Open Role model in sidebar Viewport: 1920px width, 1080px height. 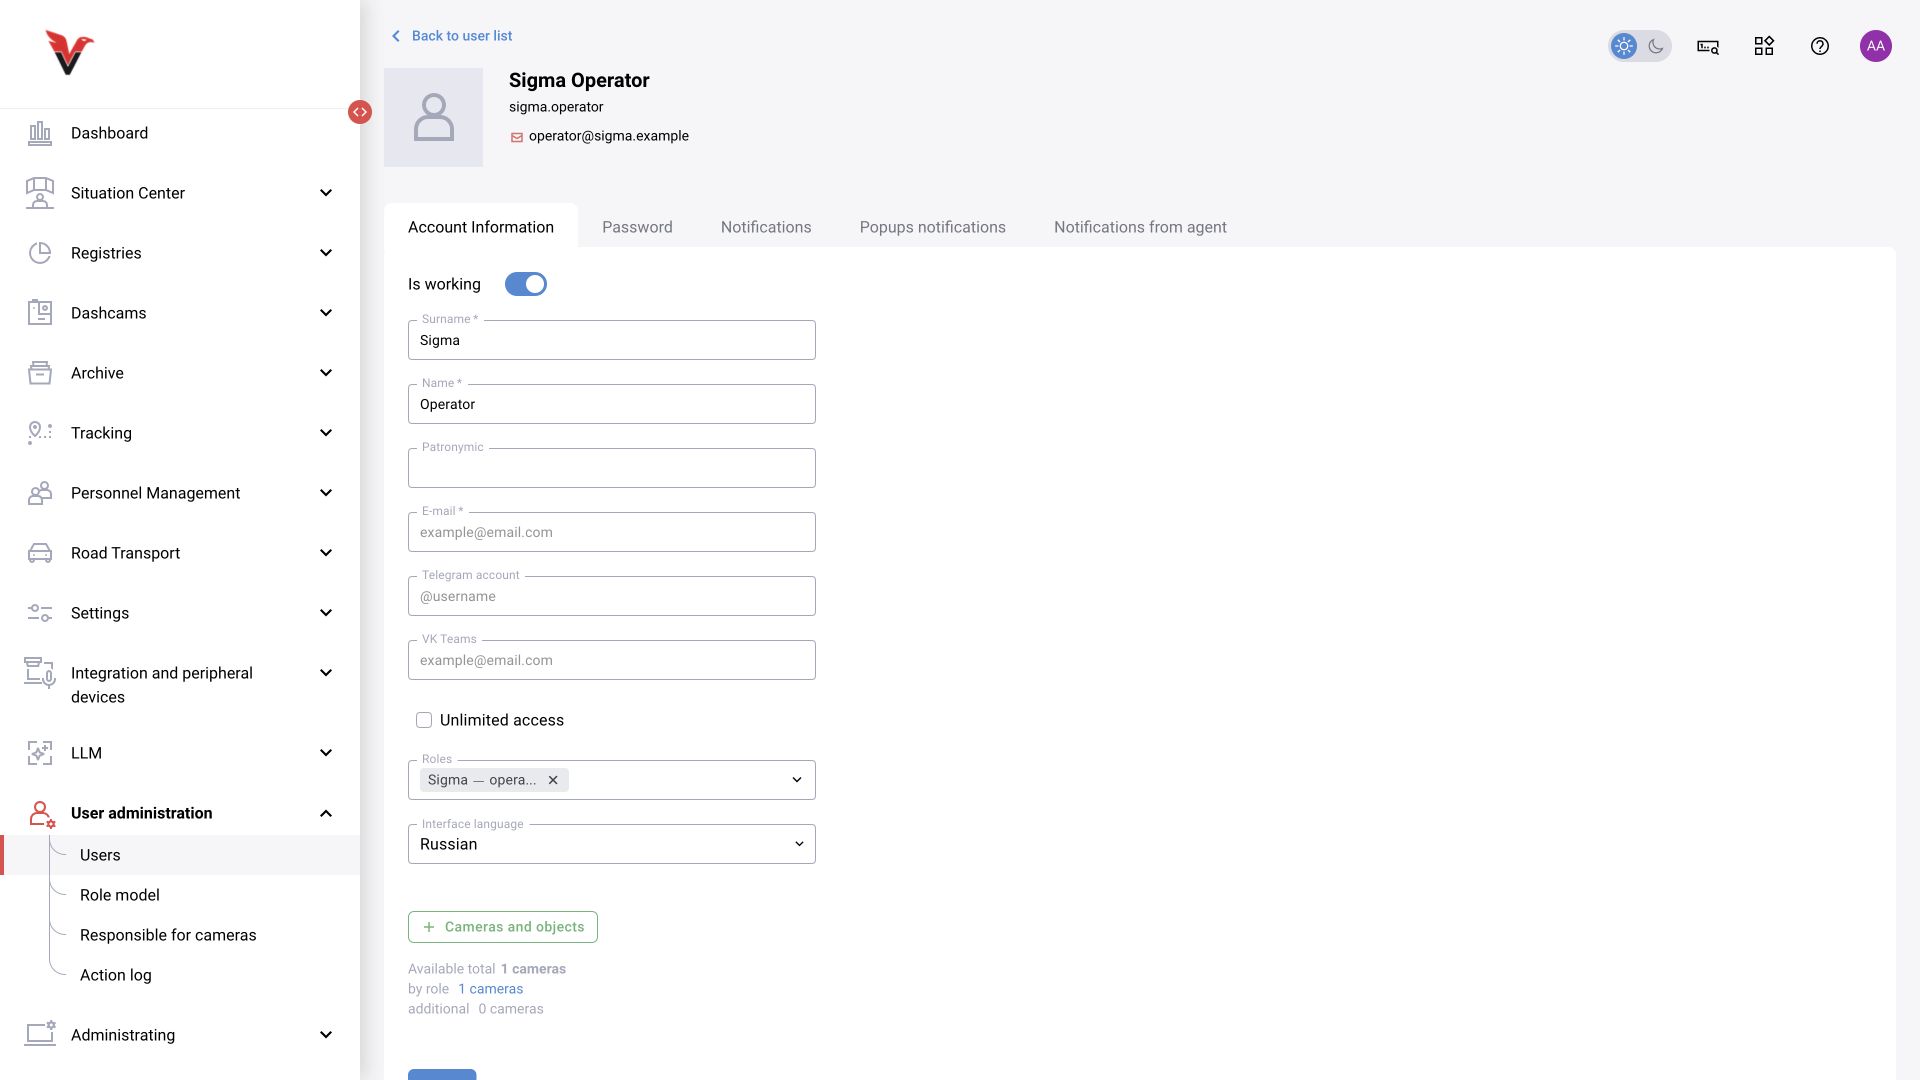[x=120, y=895]
